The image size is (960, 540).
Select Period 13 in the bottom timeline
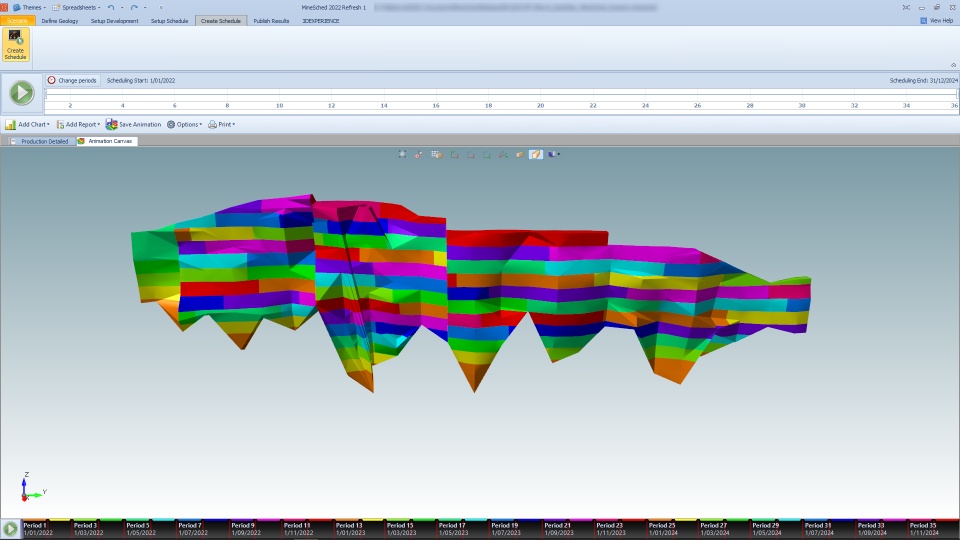(350, 529)
